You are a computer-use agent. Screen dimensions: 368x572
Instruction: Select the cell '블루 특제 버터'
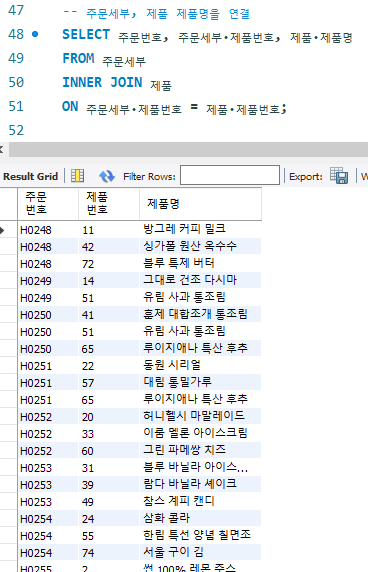(x=200, y=263)
